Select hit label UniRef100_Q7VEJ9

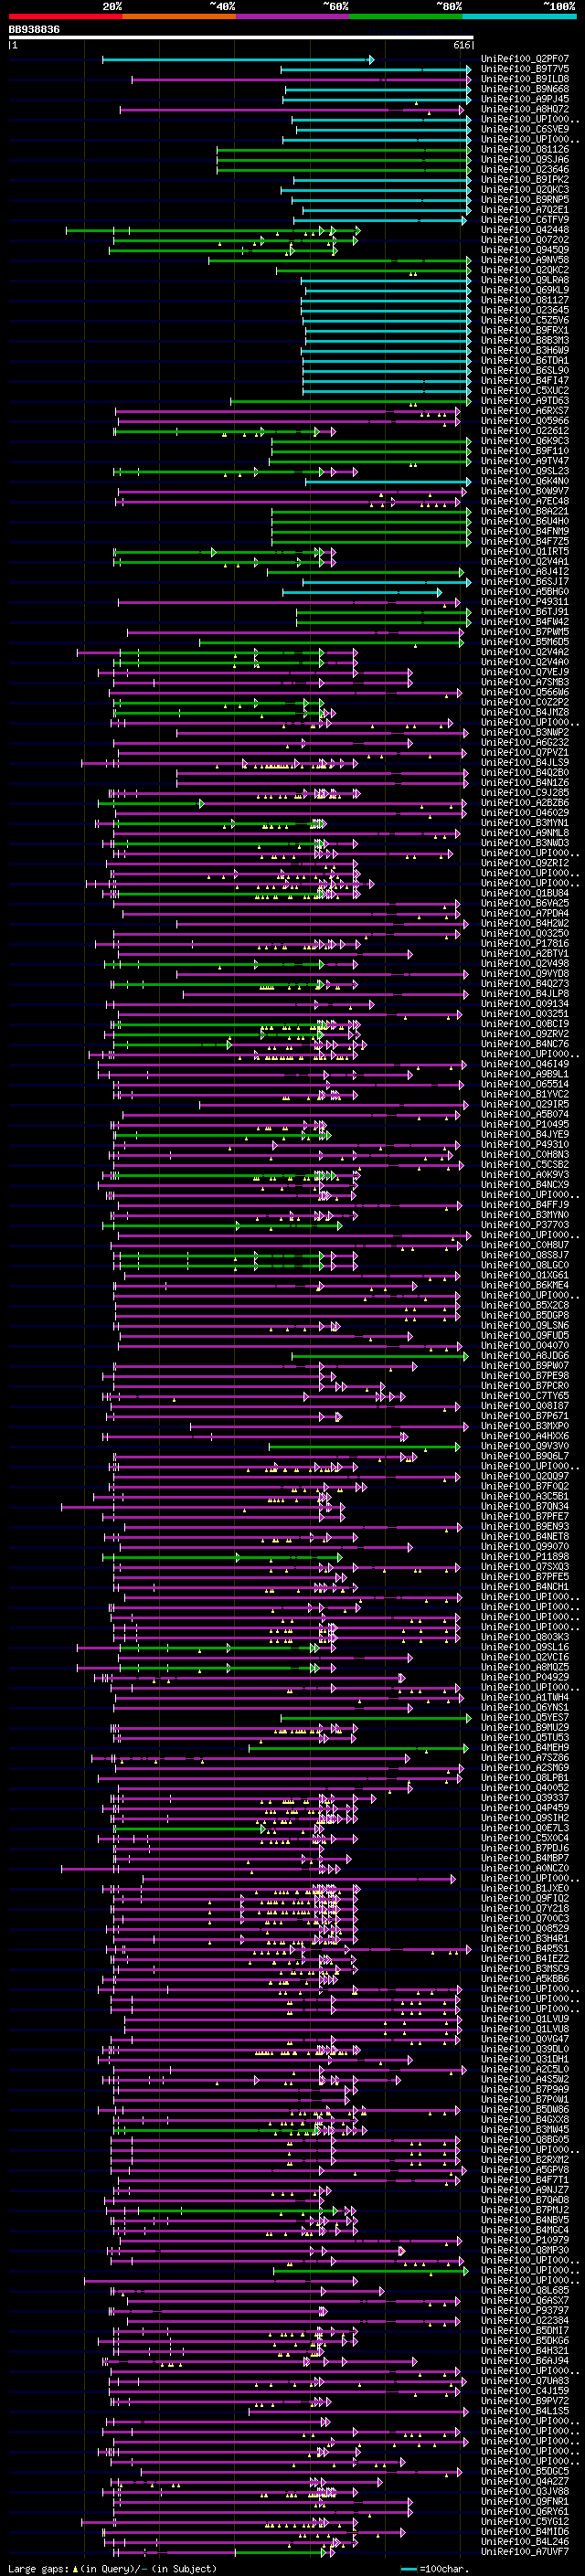[x=525, y=672]
